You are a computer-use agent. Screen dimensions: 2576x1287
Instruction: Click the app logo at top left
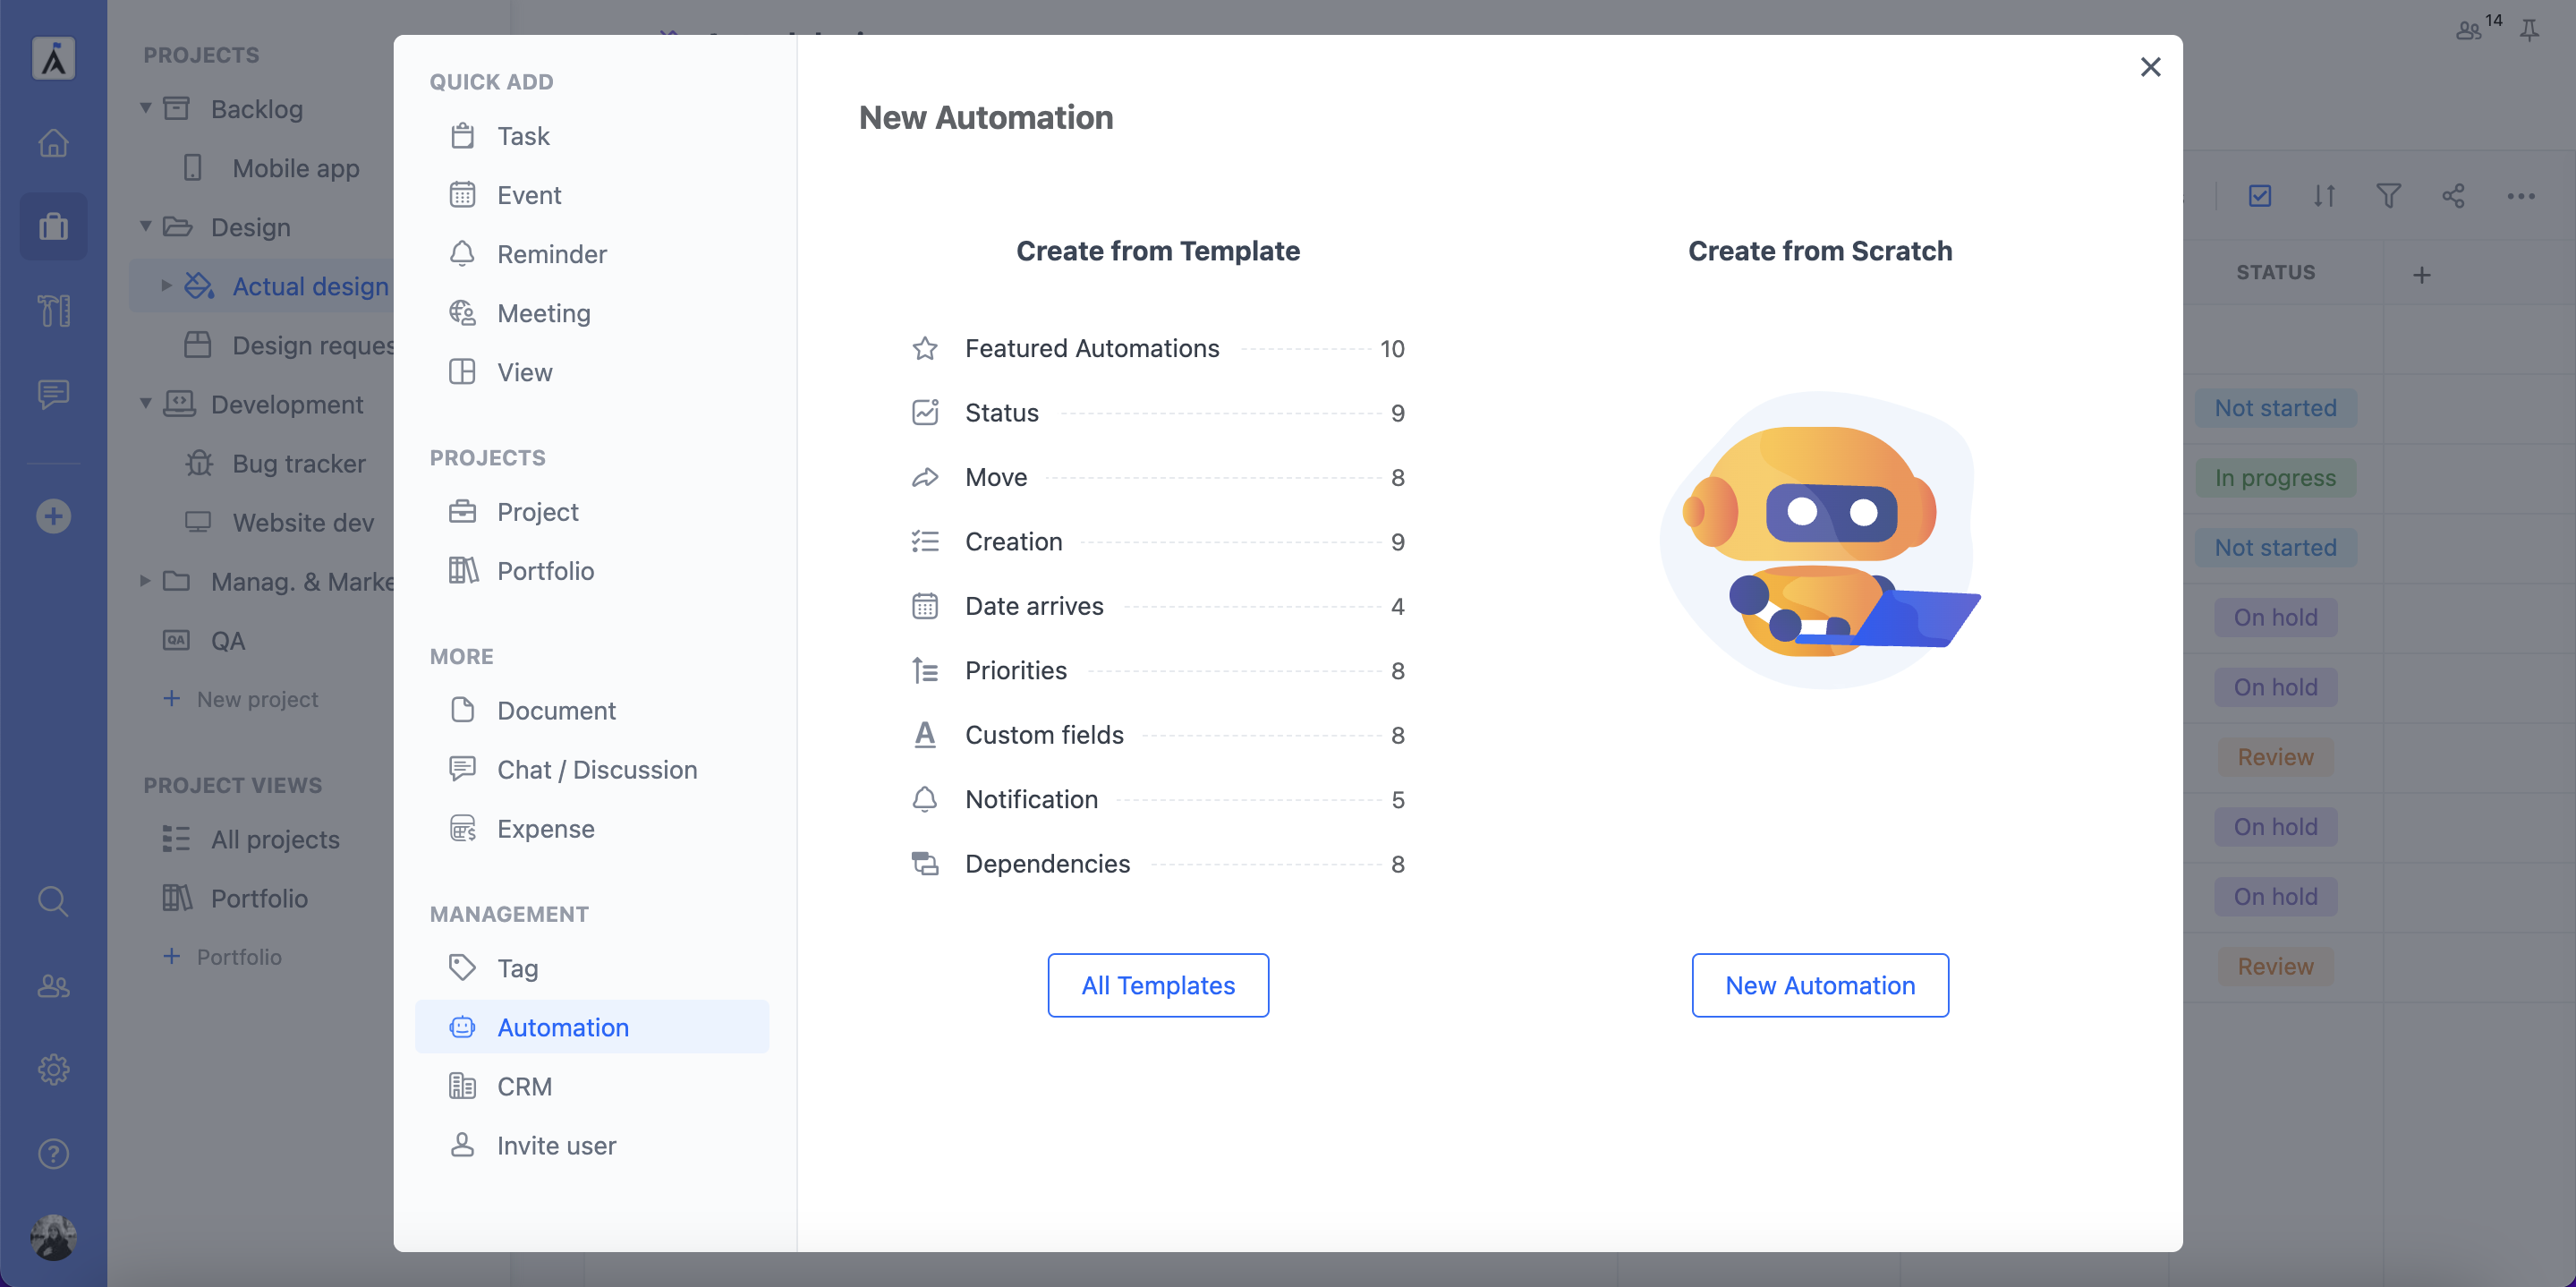point(53,58)
